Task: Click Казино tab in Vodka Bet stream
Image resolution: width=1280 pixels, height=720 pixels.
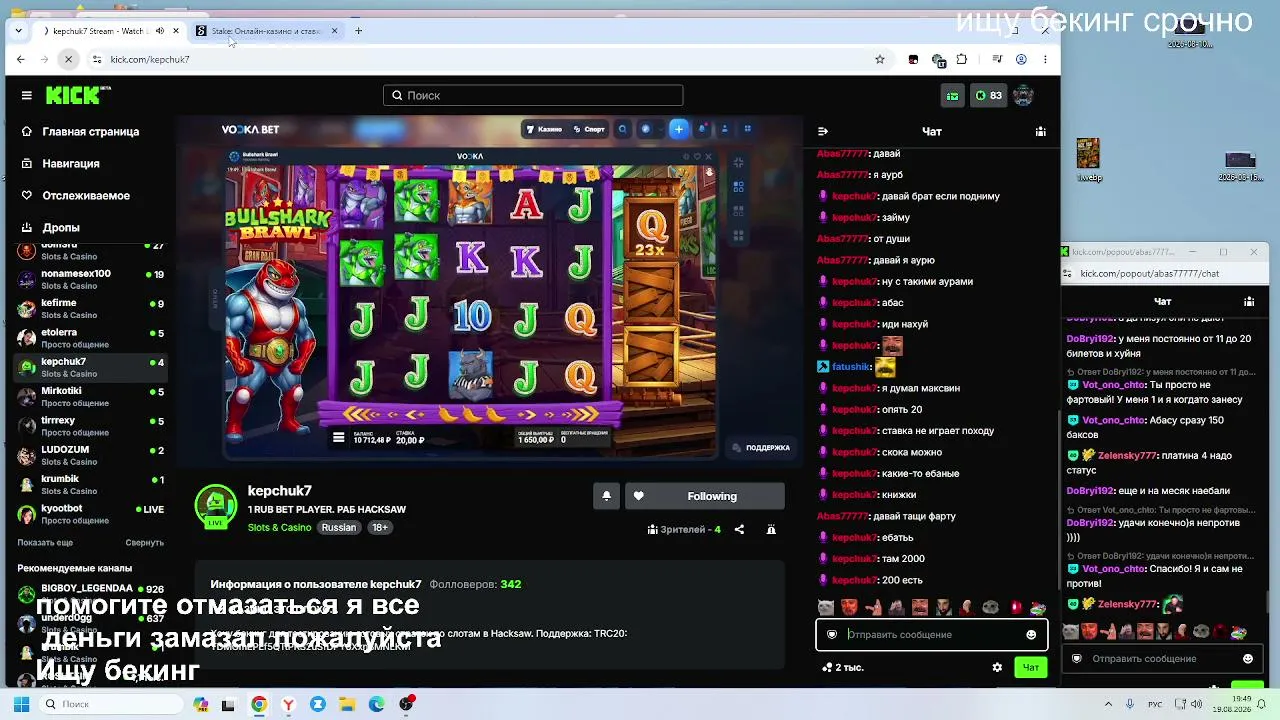Action: tap(544, 129)
